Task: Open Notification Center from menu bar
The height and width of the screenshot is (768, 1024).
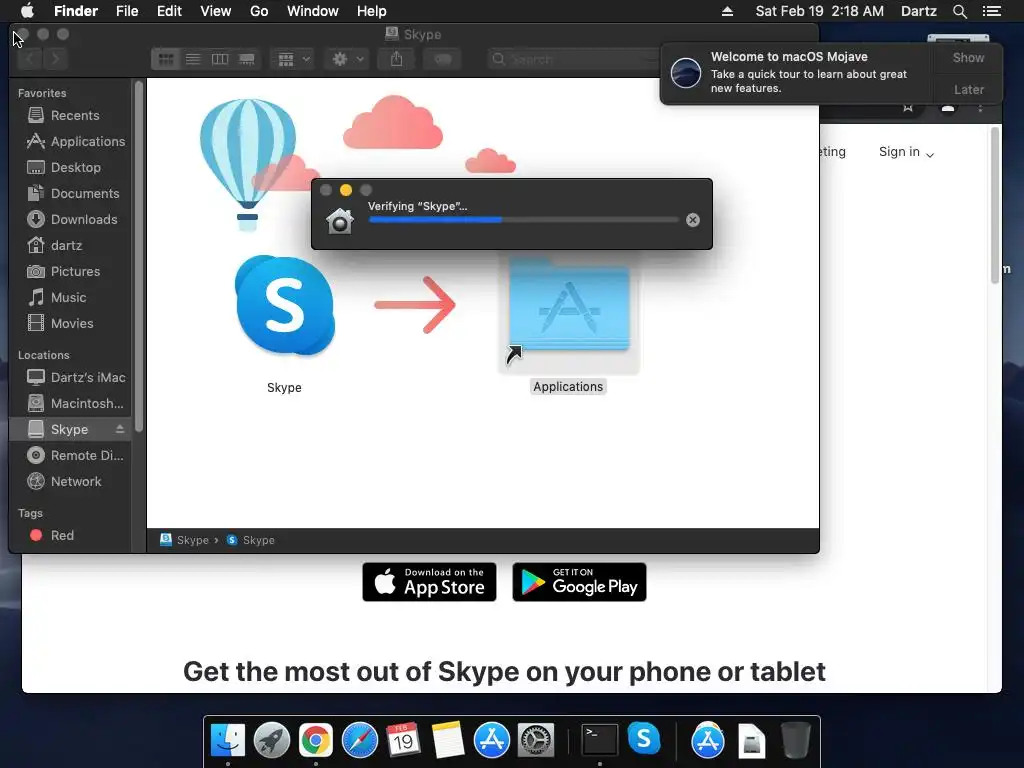Action: (x=991, y=11)
